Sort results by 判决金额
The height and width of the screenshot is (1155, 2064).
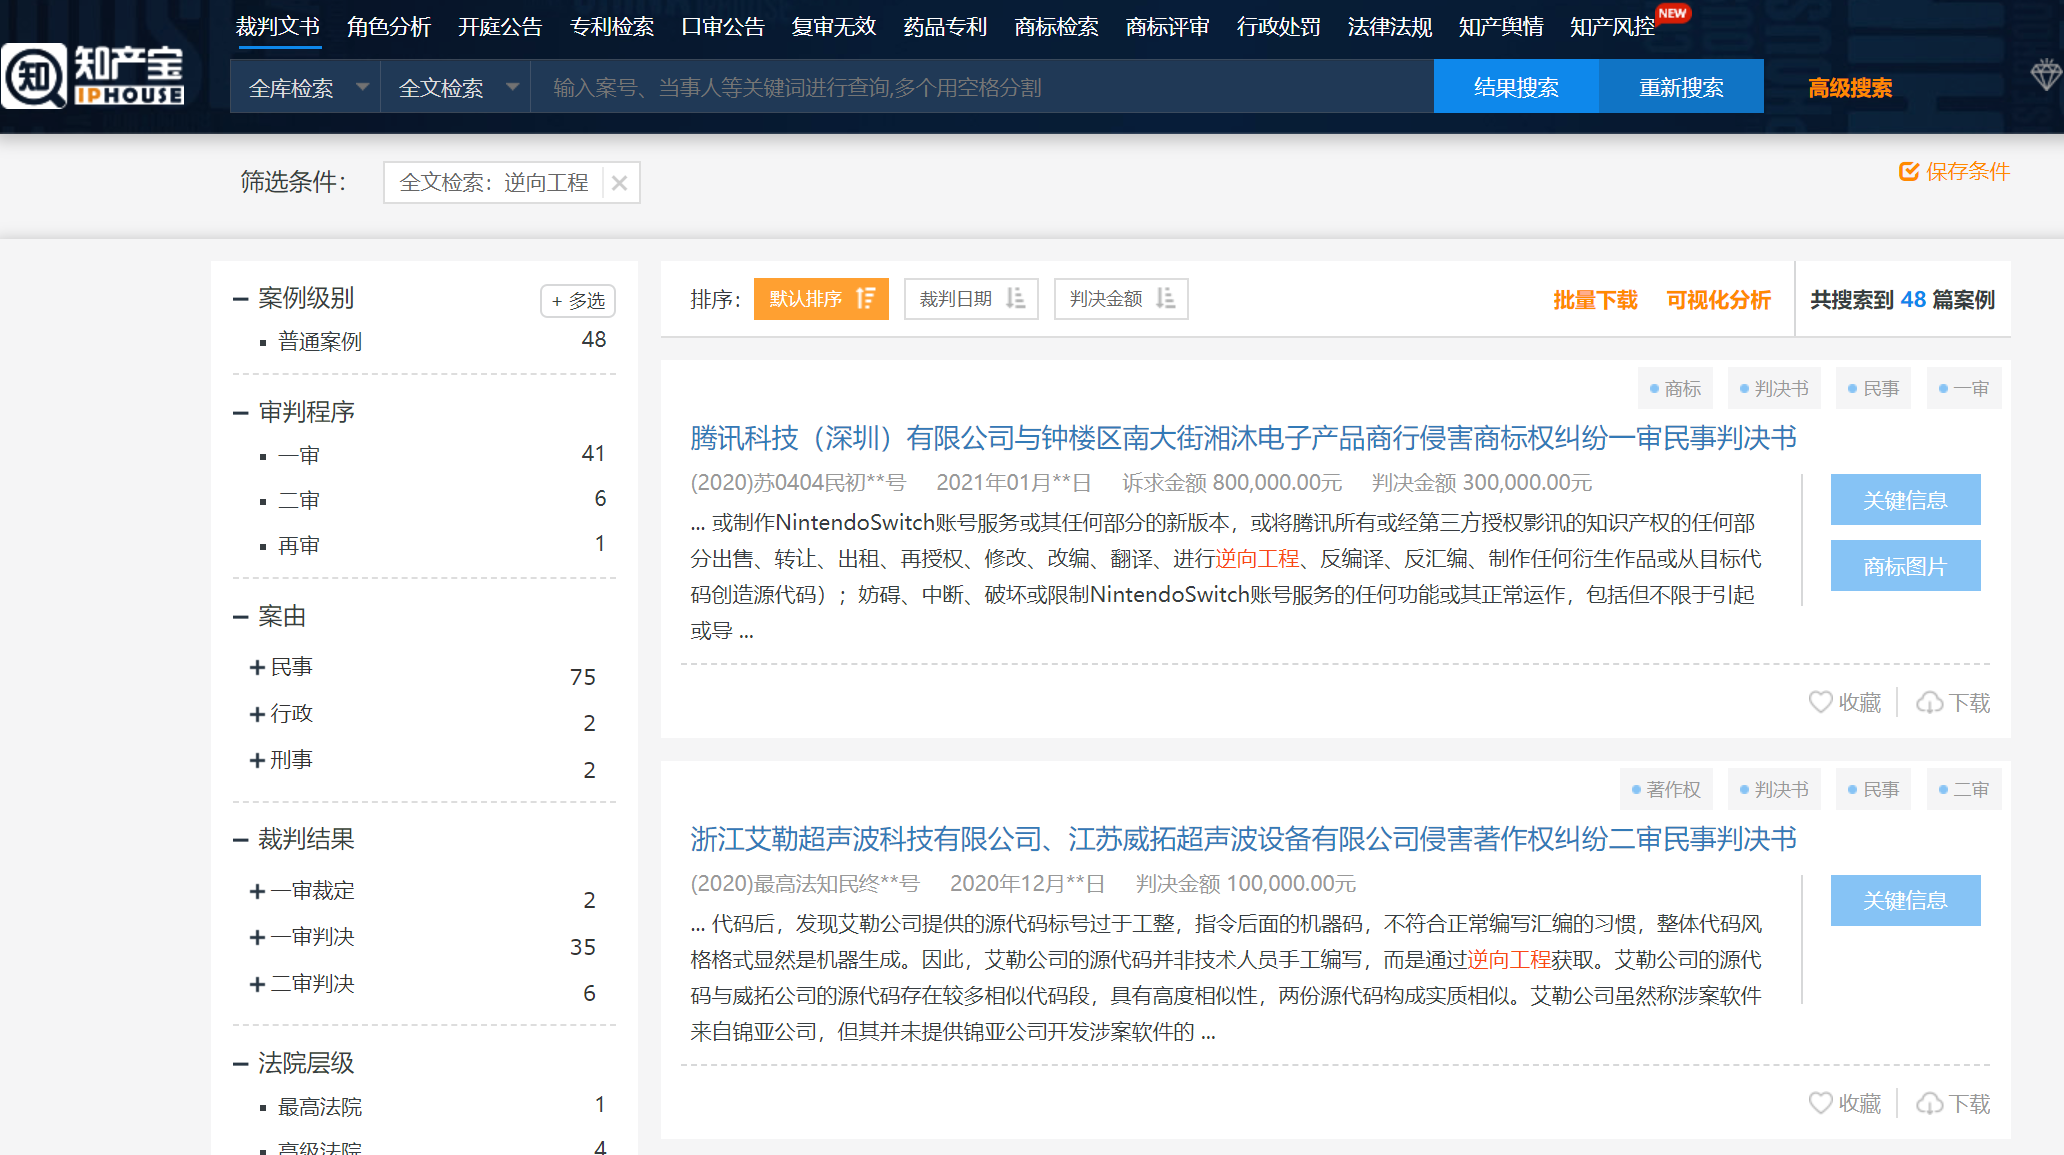click(x=1120, y=299)
